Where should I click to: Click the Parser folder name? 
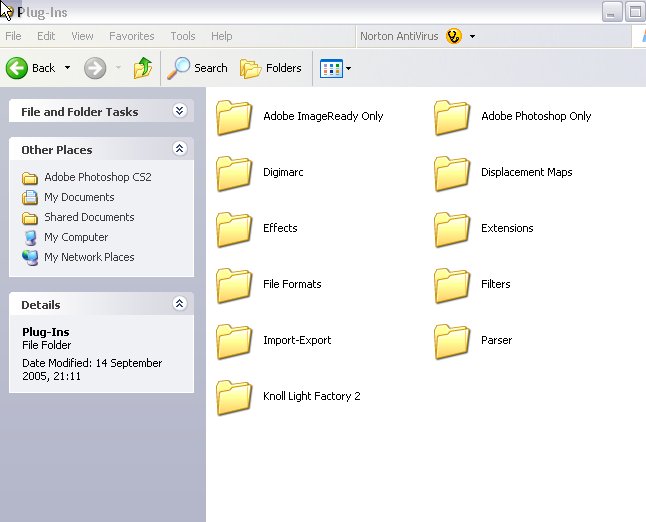(496, 340)
